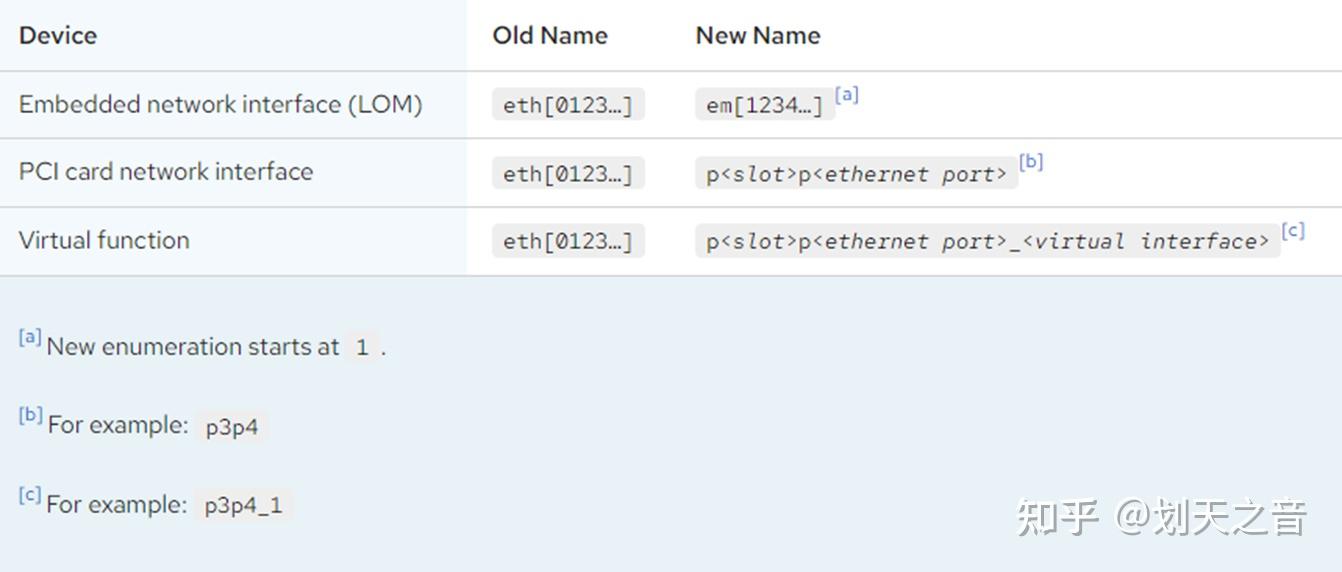Screen dimensions: 1342x572
Task: Click the 'Virtual function' cell
Action: [104, 240]
